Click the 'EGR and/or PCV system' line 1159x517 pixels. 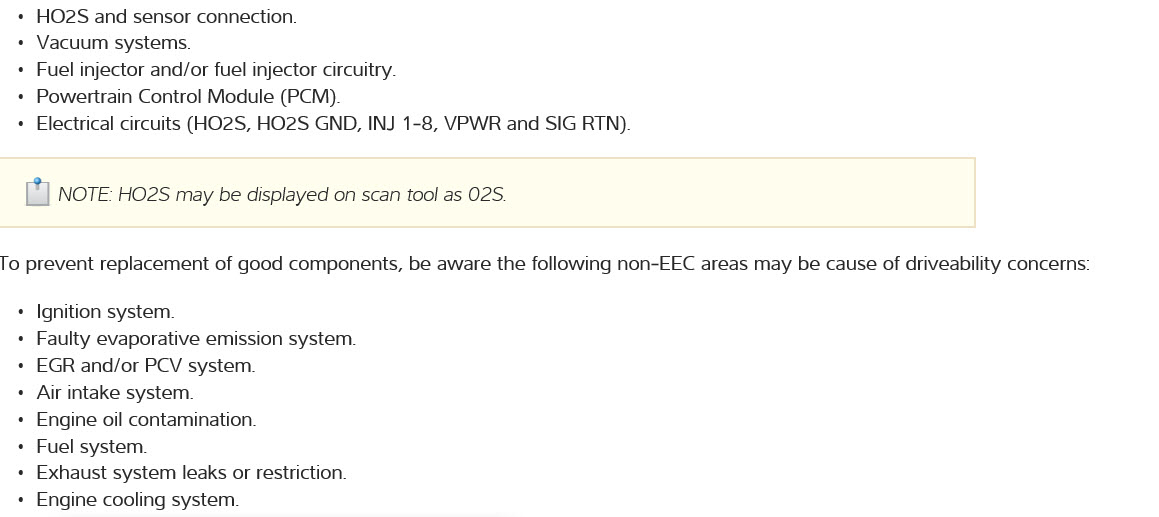point(146,366)
